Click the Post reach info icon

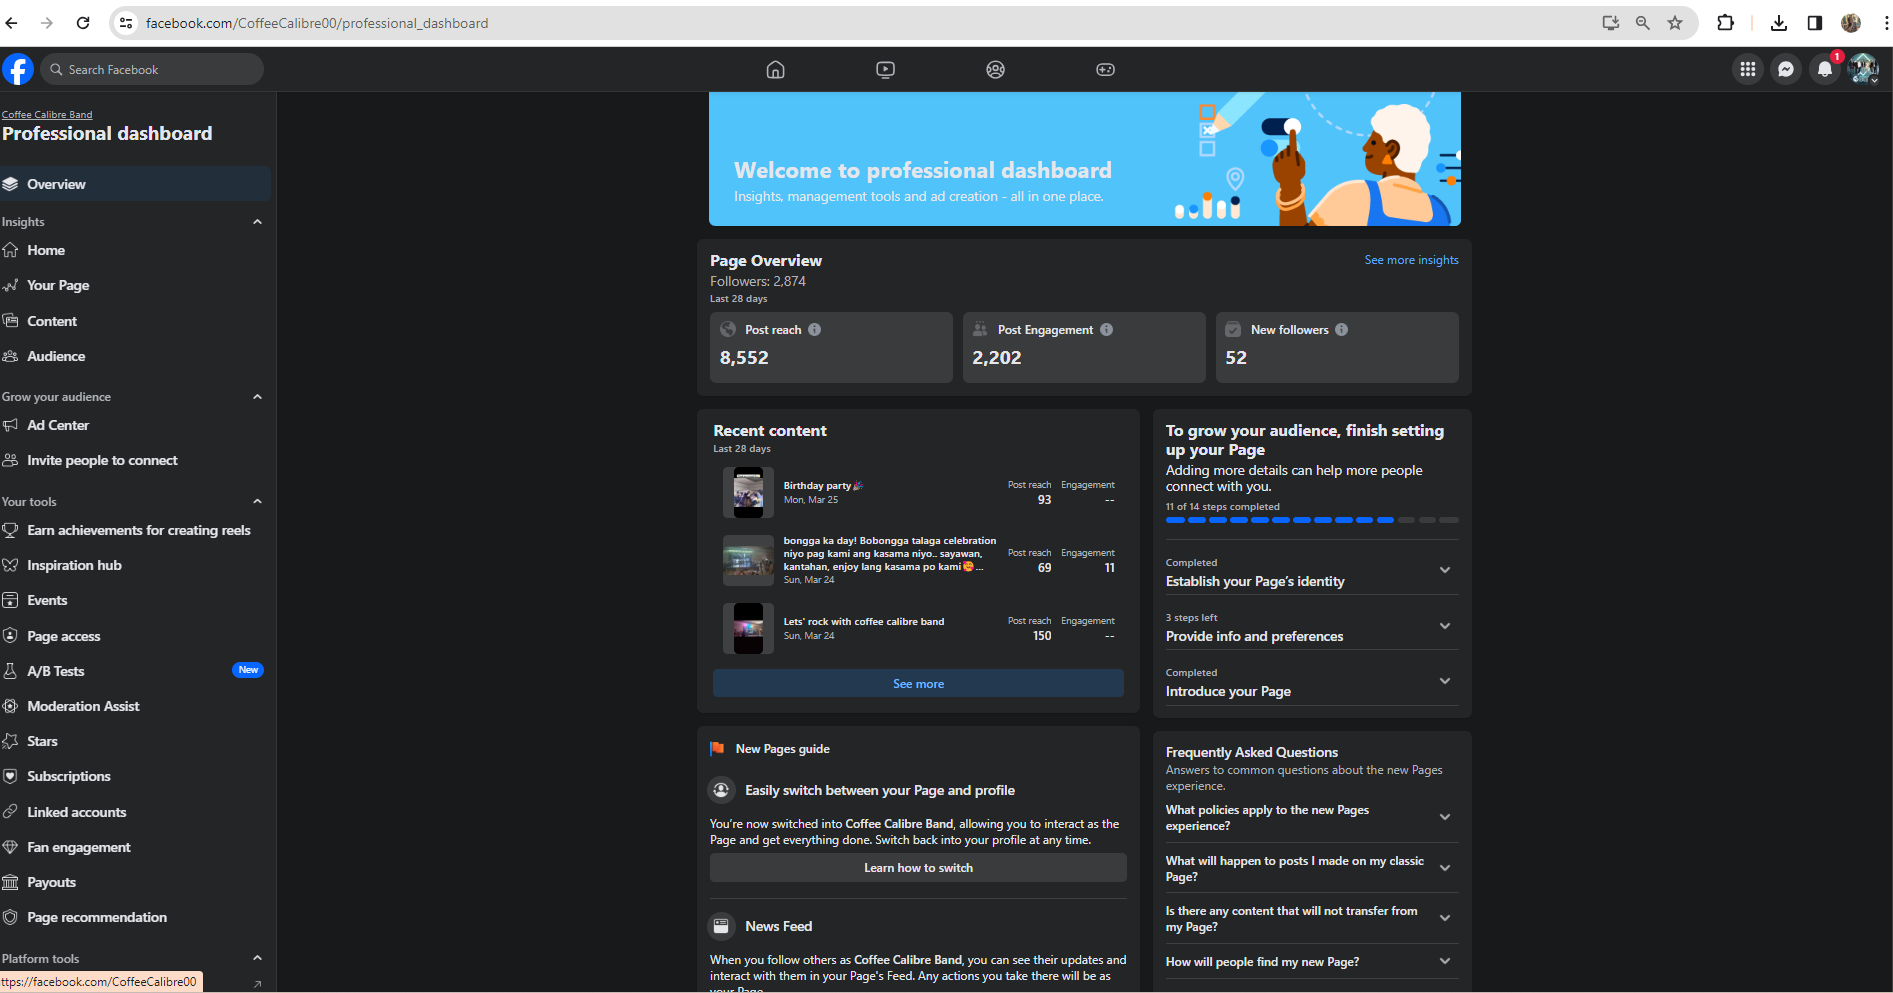tap(815, 330)
